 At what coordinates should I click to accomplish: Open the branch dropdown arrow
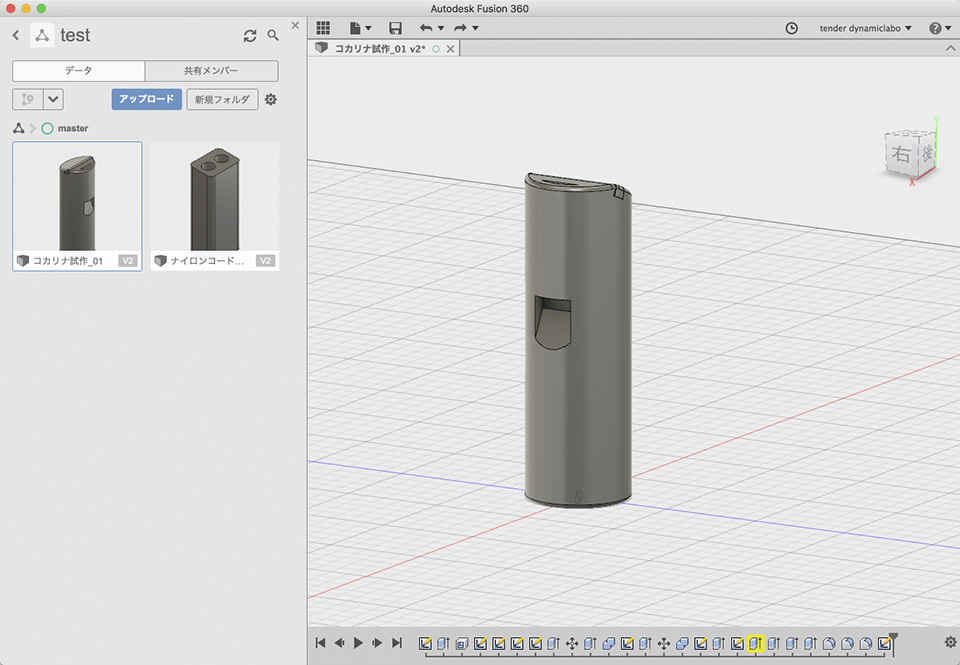click(53, 99)
